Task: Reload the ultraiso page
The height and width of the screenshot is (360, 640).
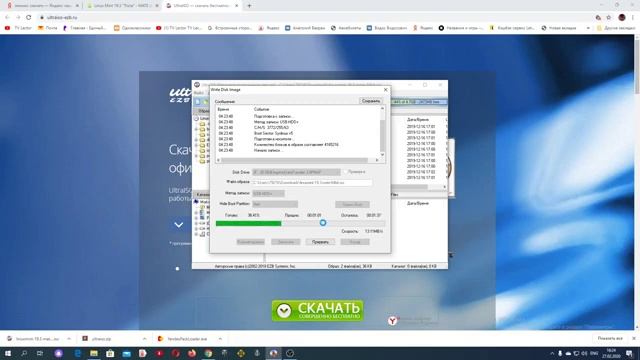Action: 29,17
